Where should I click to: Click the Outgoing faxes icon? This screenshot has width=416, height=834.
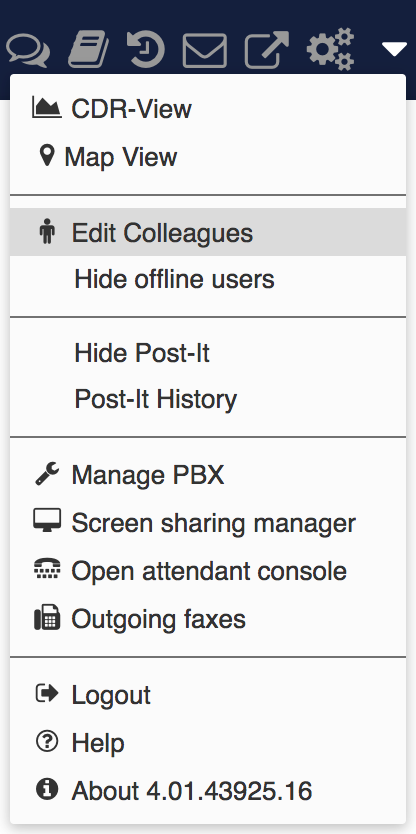[x=47, y=618]
